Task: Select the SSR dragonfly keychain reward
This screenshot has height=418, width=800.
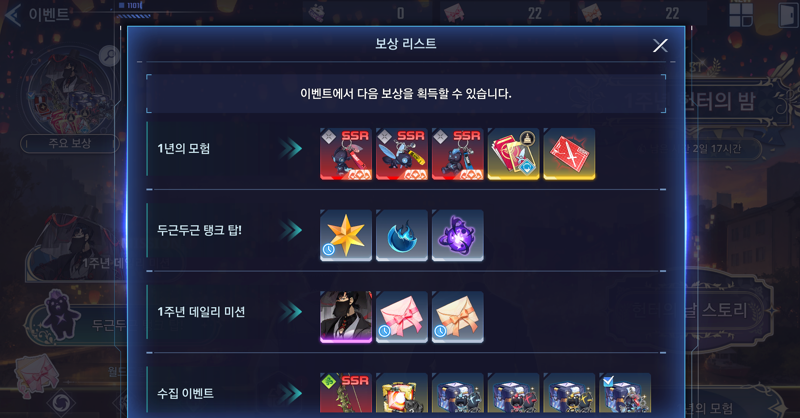Action: coord(402,154)
